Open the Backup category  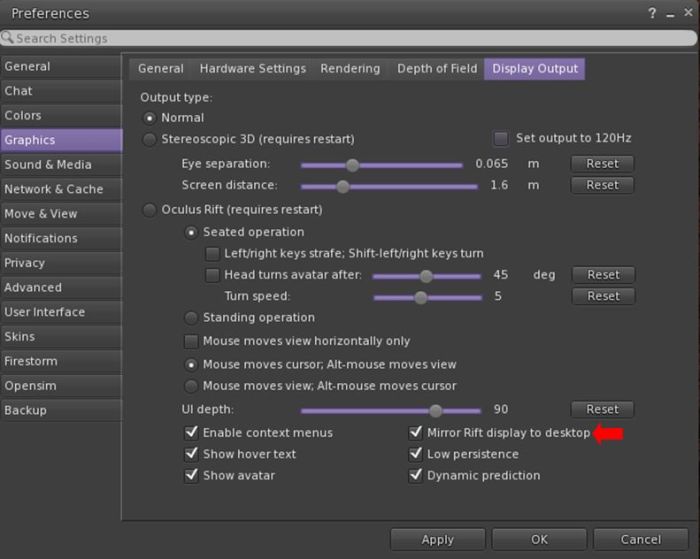pos(61,410)
